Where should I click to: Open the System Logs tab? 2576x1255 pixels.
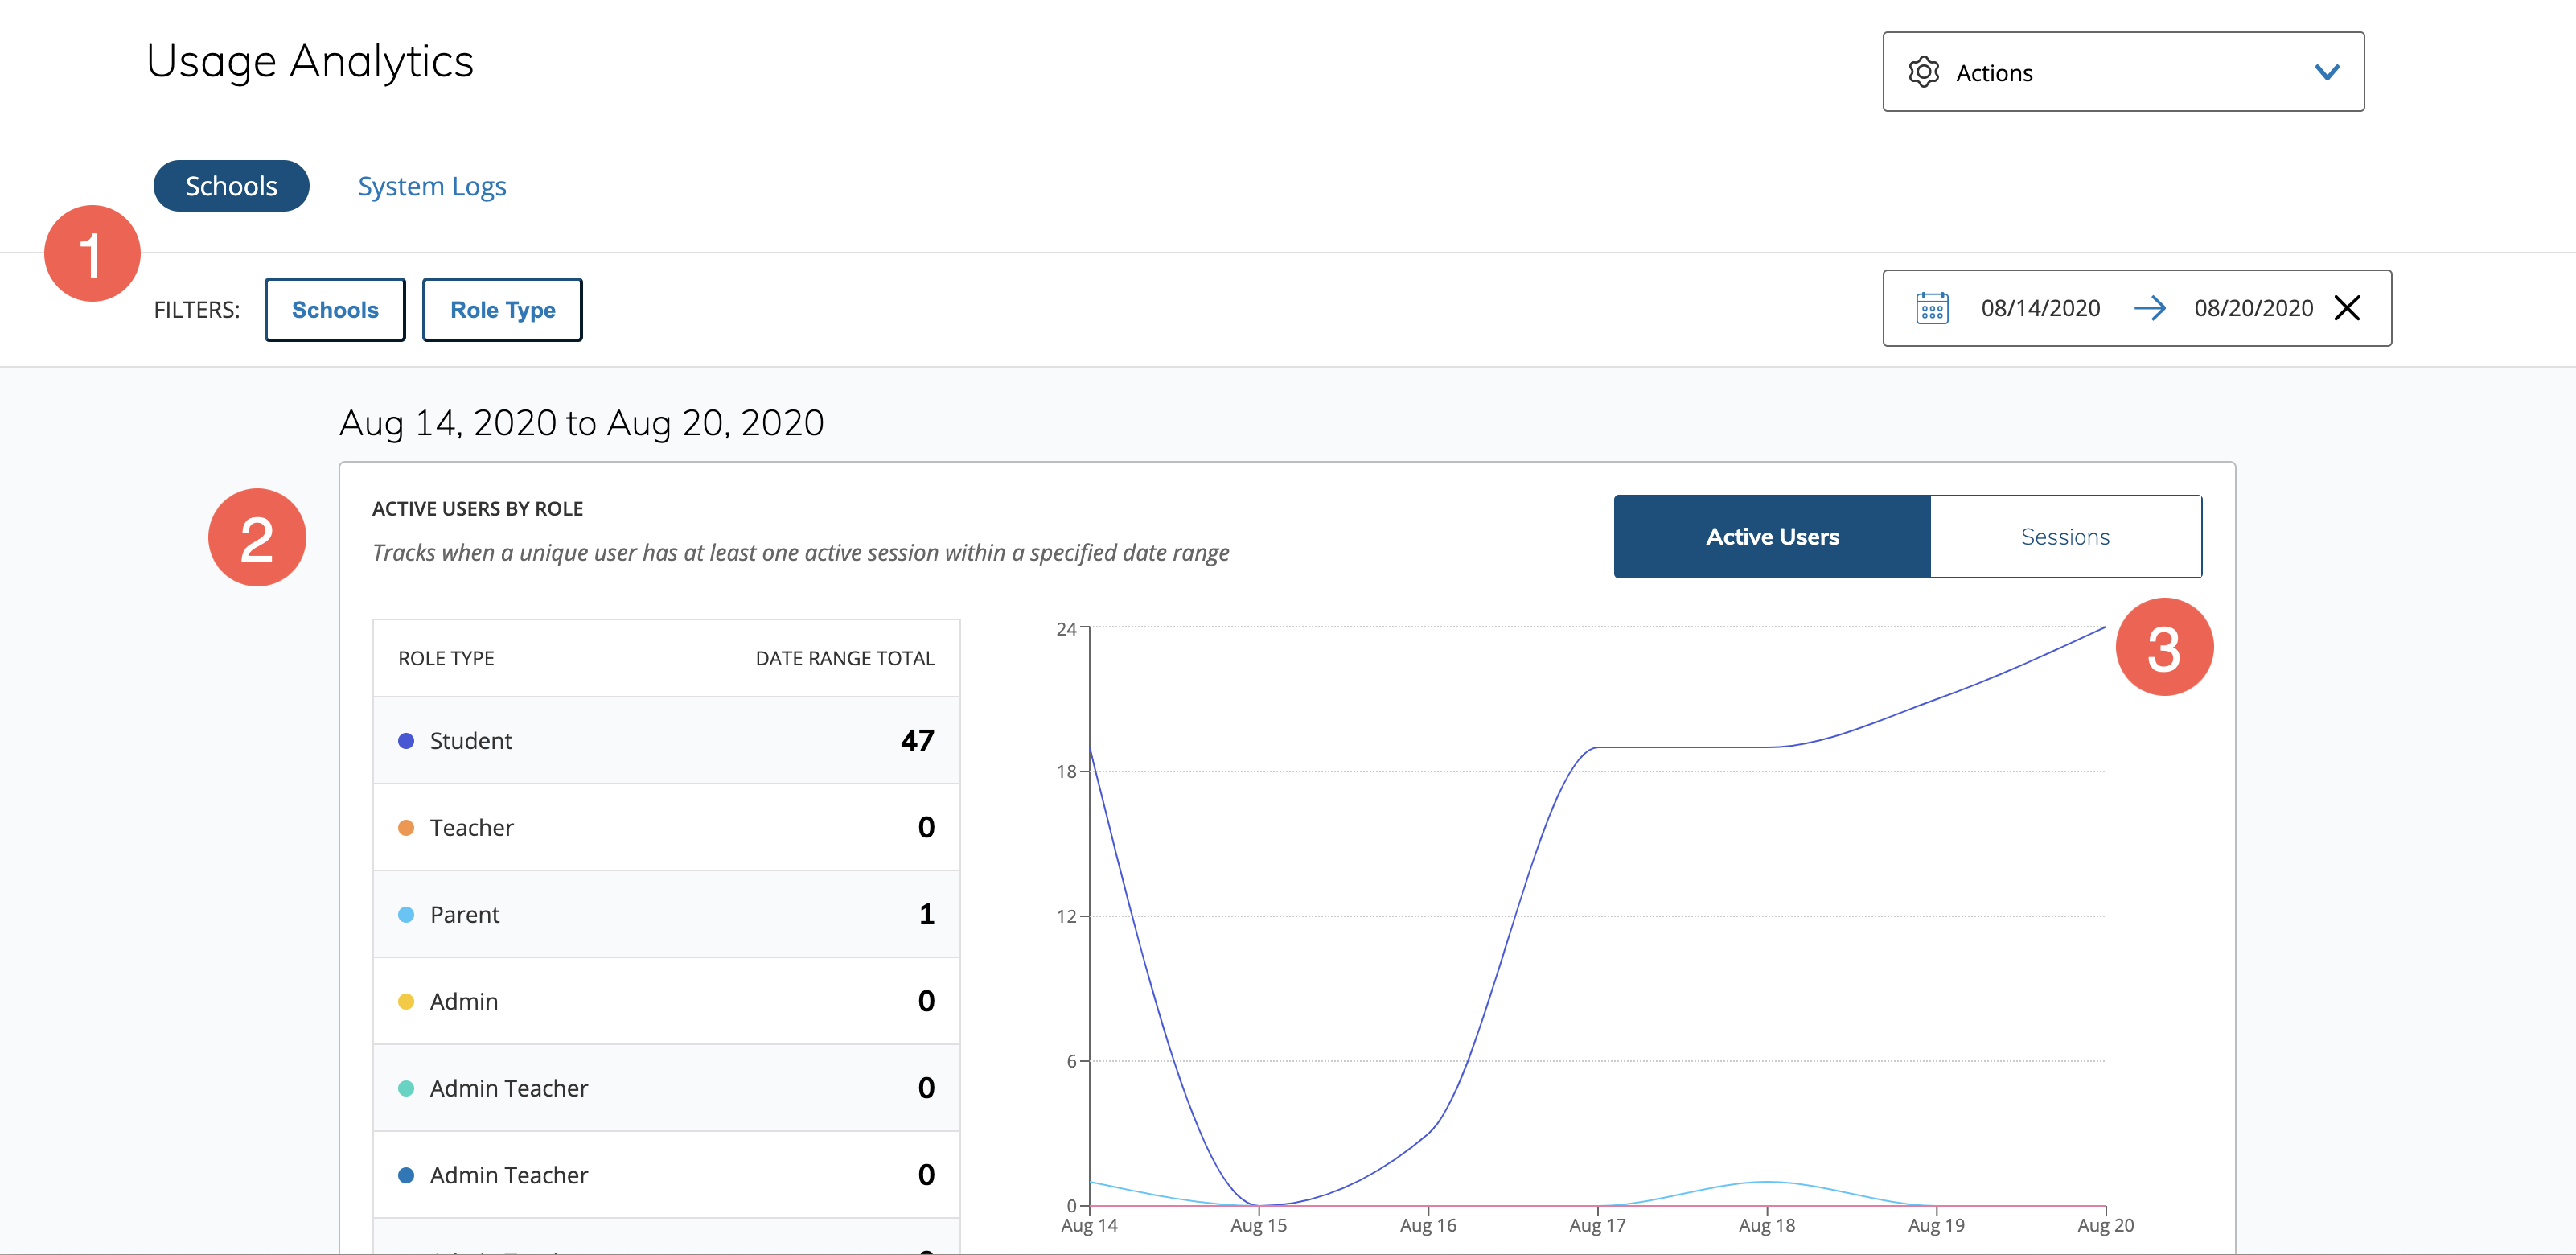click(x=432, y=186)
